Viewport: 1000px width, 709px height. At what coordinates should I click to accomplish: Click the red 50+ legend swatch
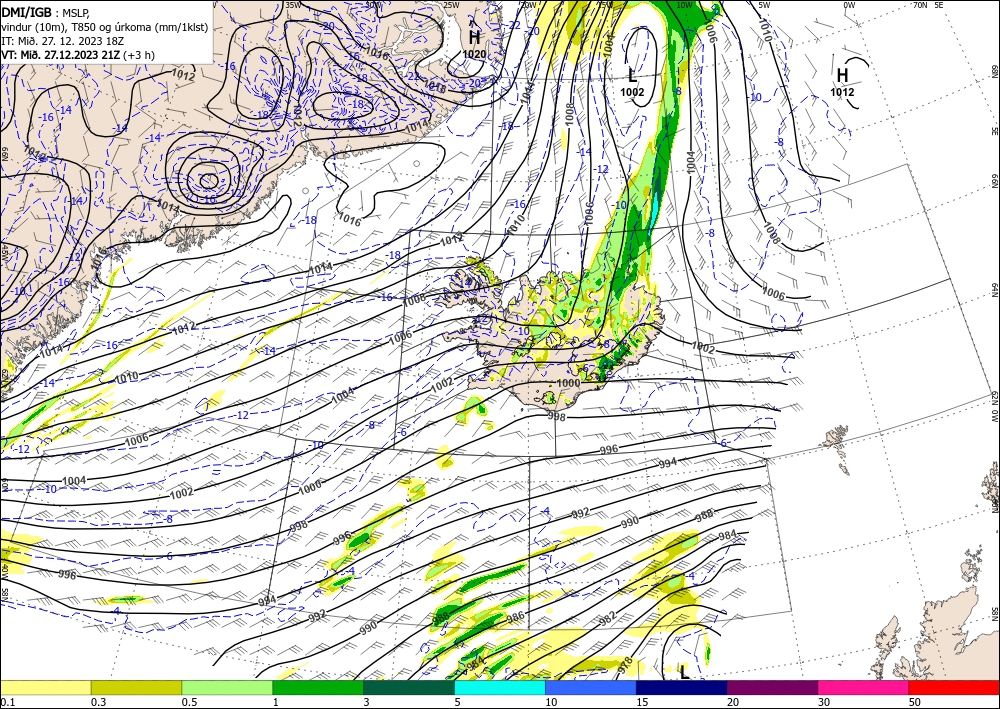coord(954,687)
